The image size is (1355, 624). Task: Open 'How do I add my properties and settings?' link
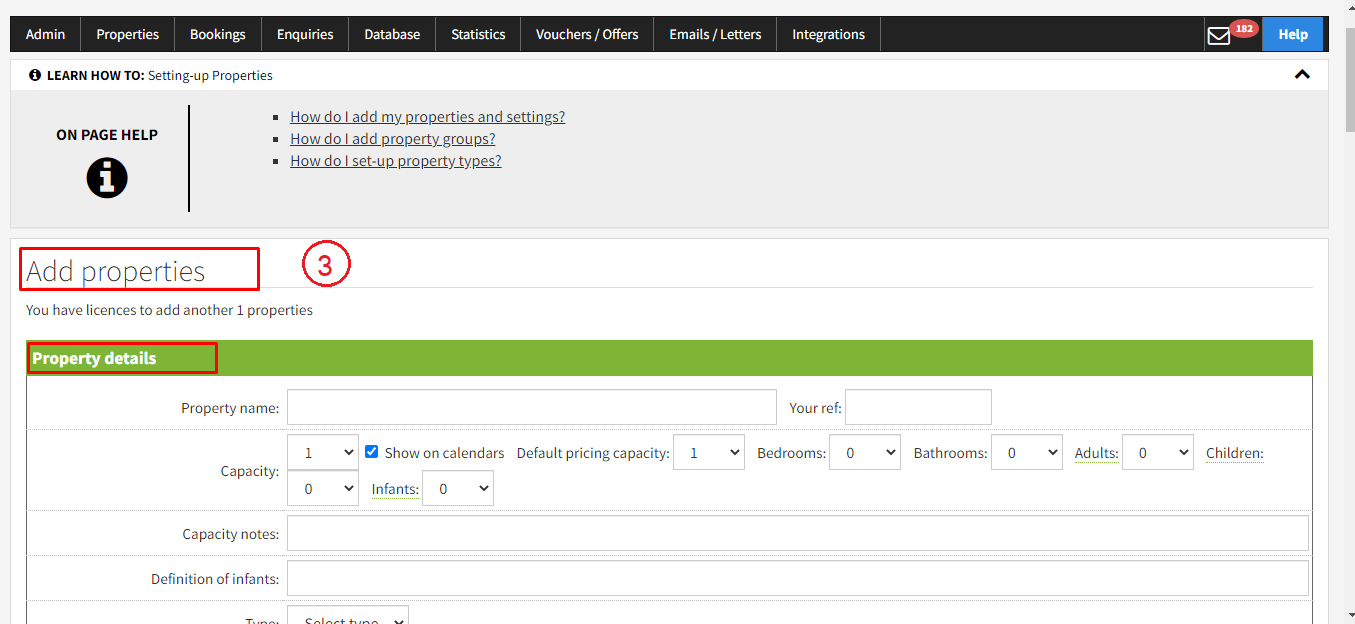tap(427, 117)
